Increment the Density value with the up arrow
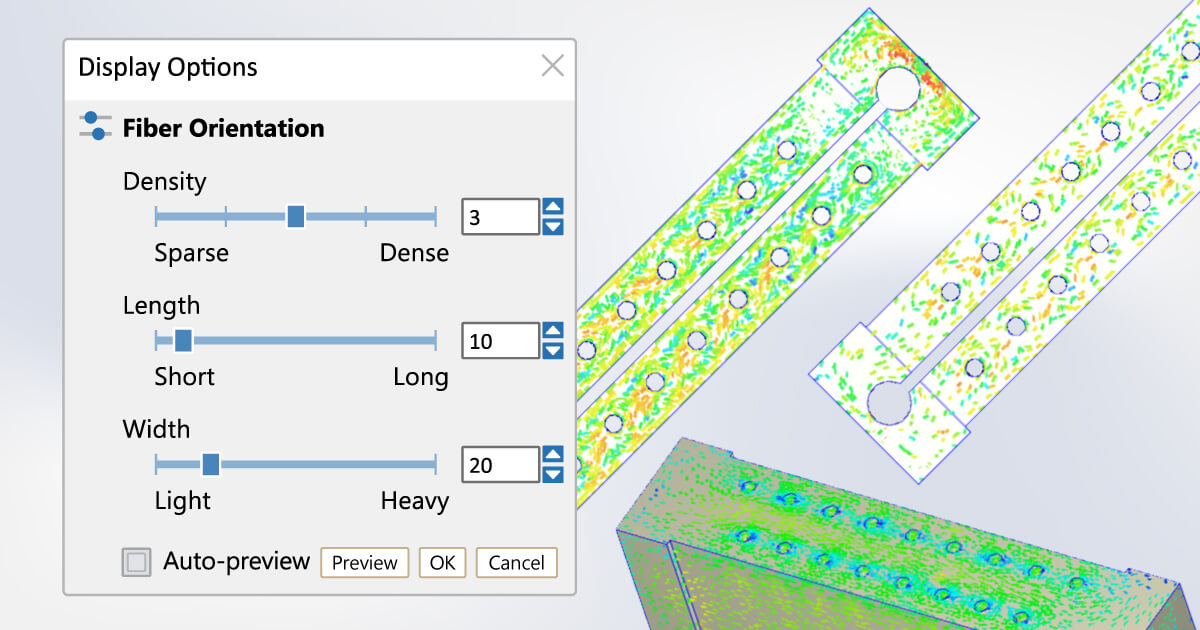The image size is (1200, 630). pos(552,205)
